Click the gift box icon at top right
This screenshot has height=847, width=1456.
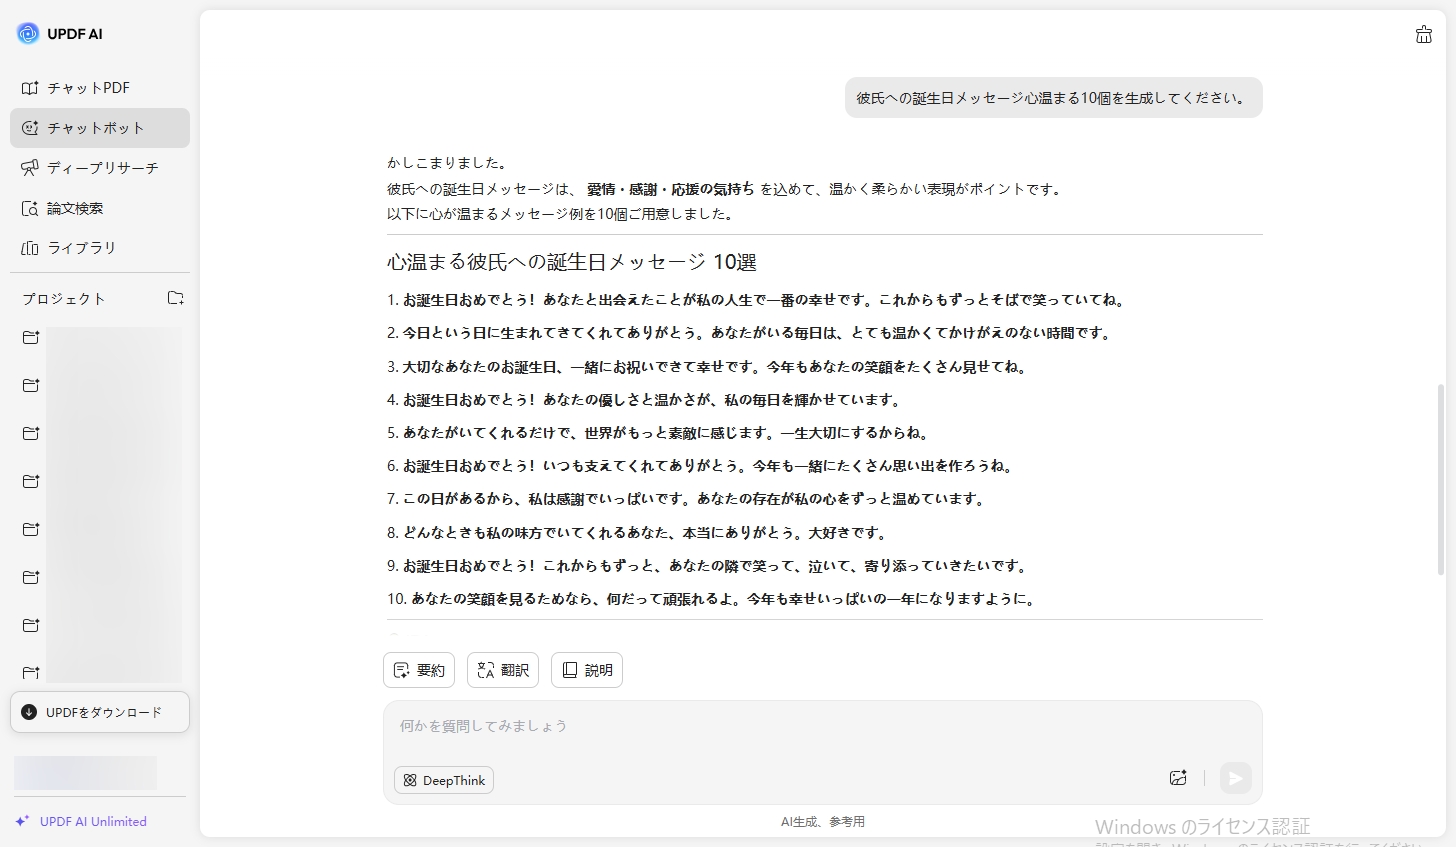click(1424, 35)
